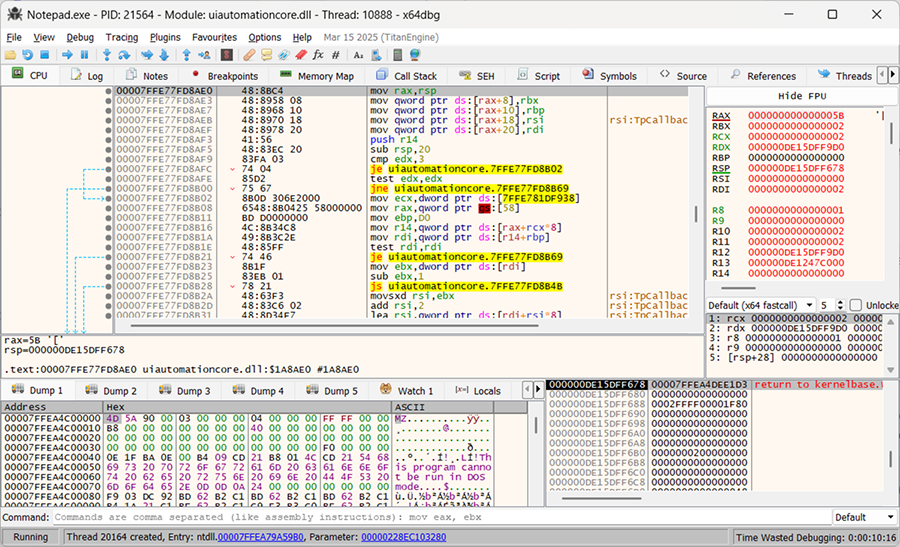This screenshot has width=900, height=547.
Task: Select the Dump 2 tab
Action: [x=111, y=391]
